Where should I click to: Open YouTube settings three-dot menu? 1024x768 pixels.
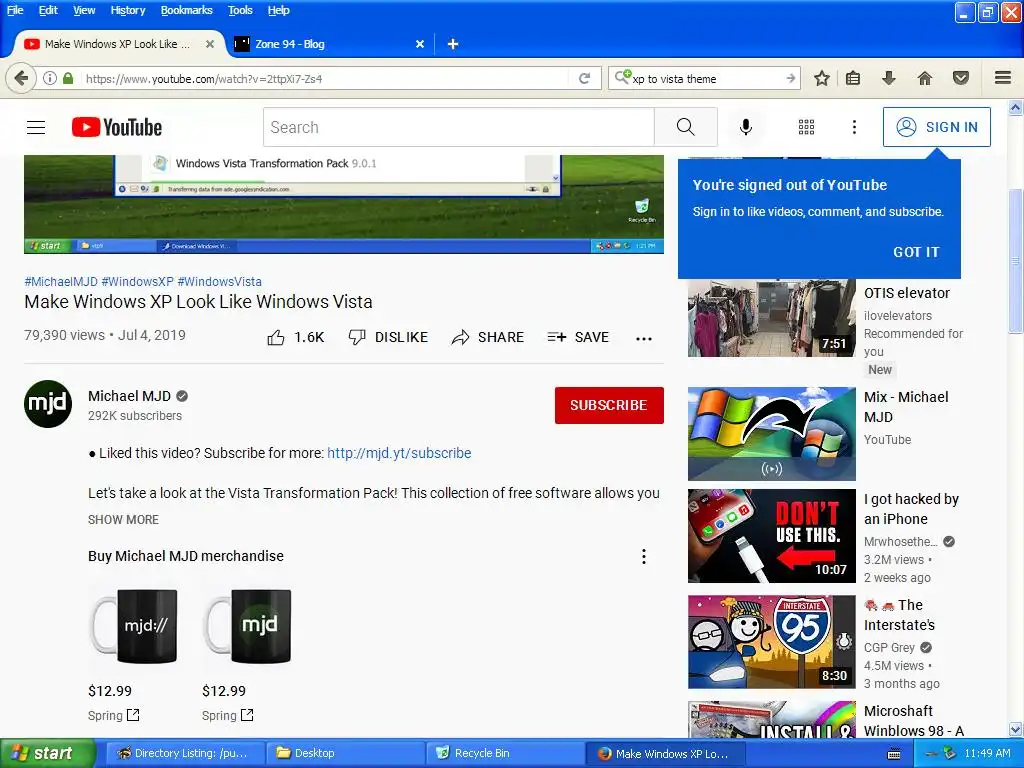coord(854,127)
